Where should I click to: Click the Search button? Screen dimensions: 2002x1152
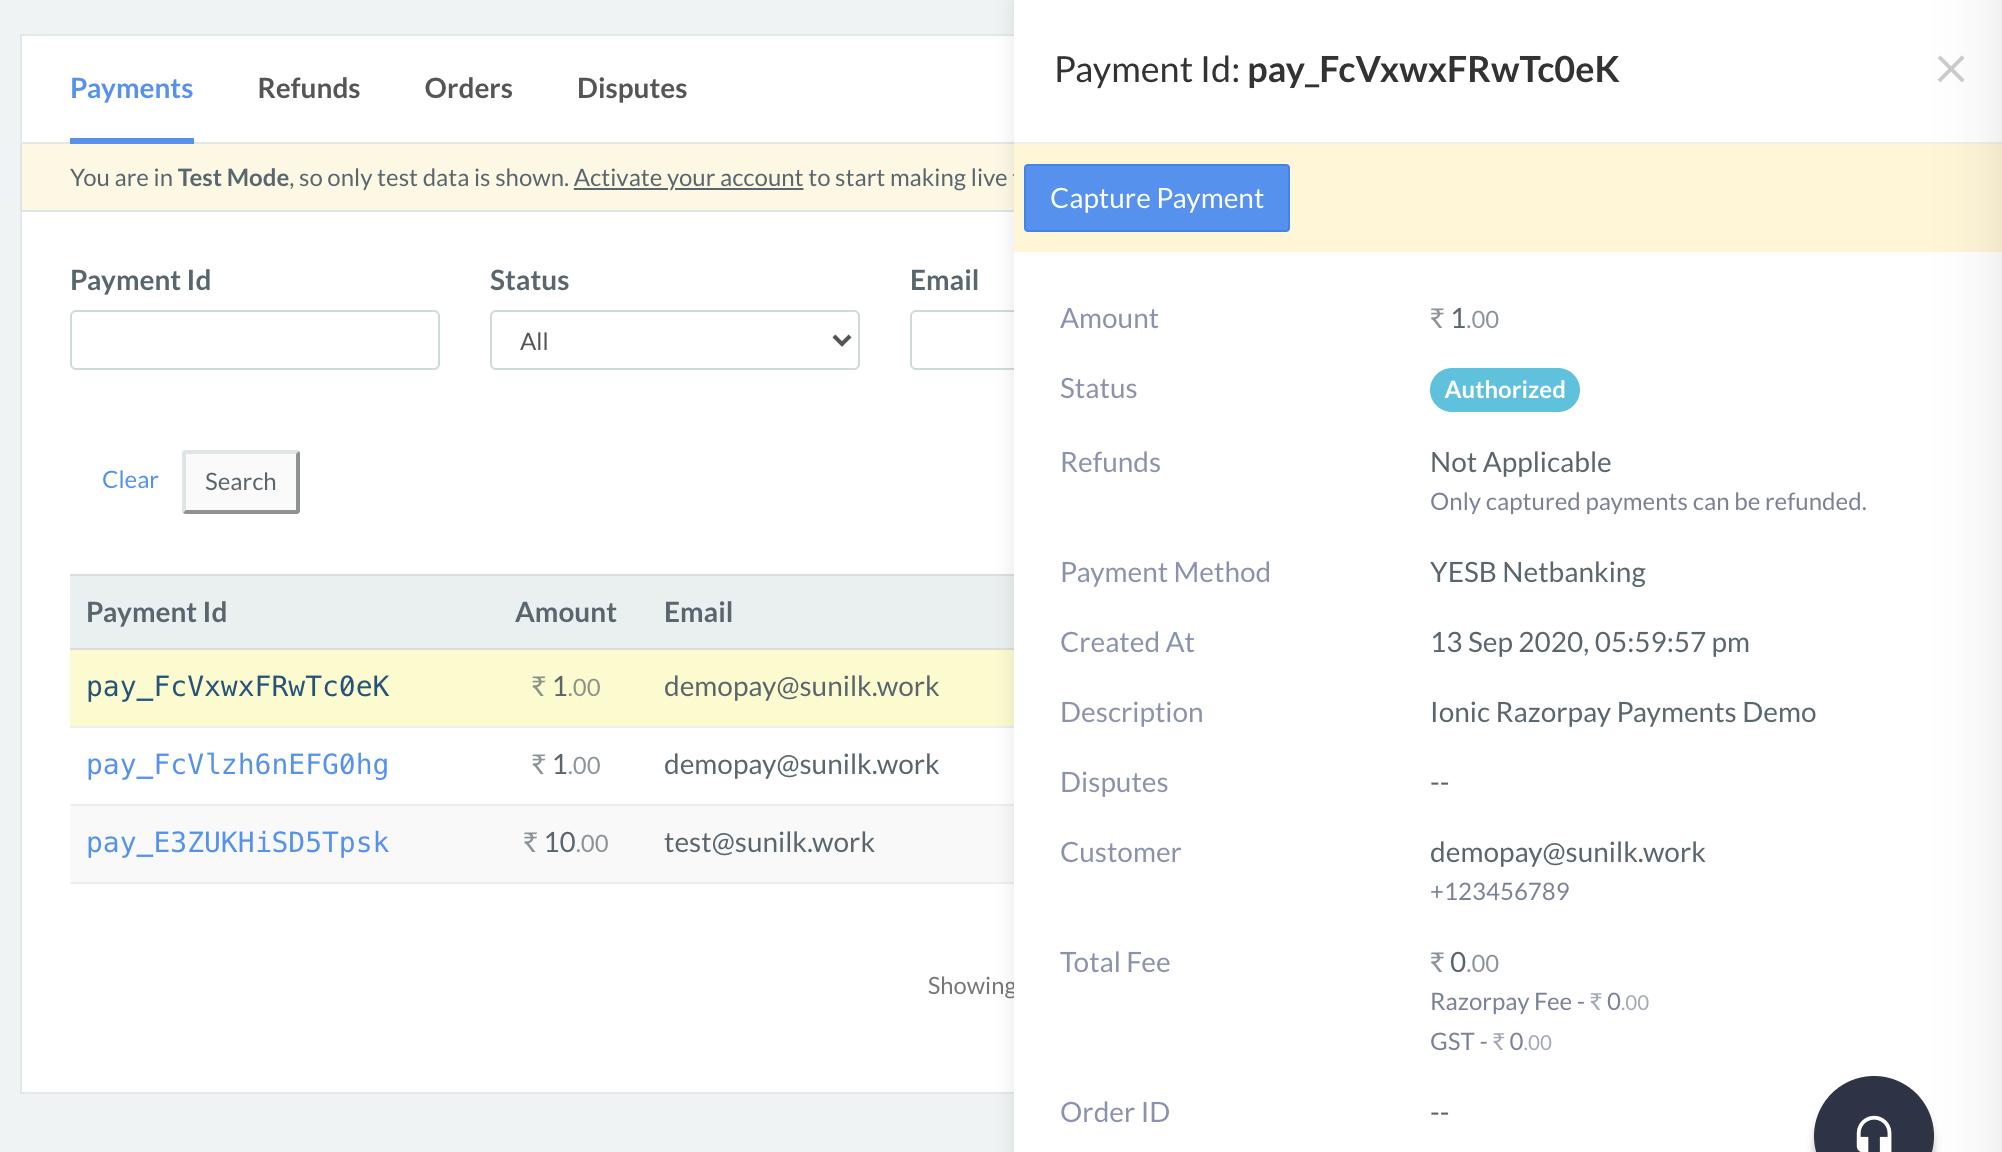tap(241, 480)
